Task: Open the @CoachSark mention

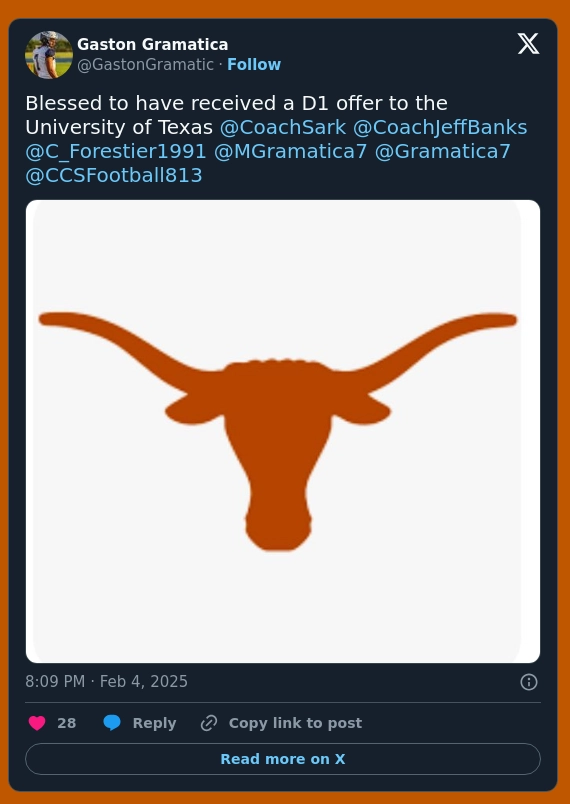Action: pyautogui.click(x=283, y=128)
